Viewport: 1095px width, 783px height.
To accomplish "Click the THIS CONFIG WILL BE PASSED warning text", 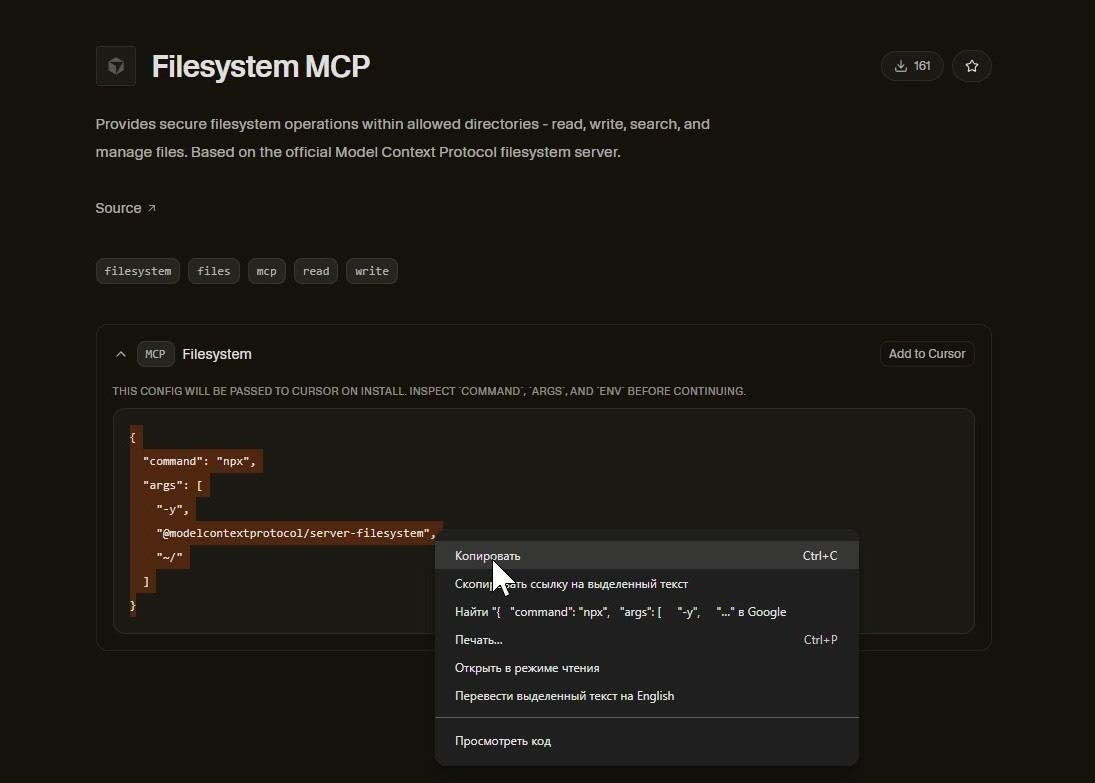I will coord(429,391).
